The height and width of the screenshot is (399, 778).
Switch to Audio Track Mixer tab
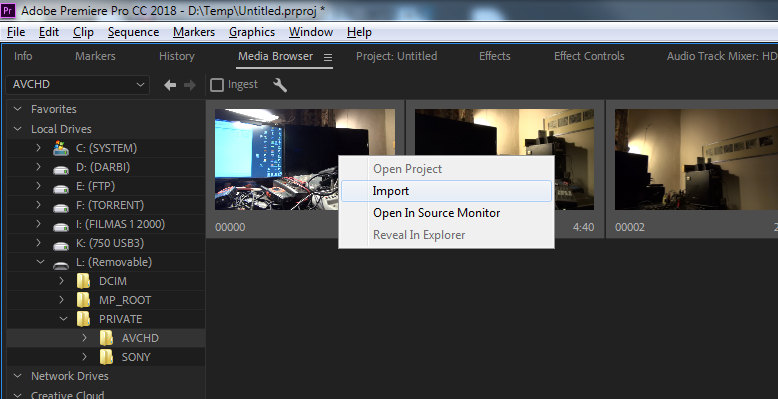pos(722,56)
